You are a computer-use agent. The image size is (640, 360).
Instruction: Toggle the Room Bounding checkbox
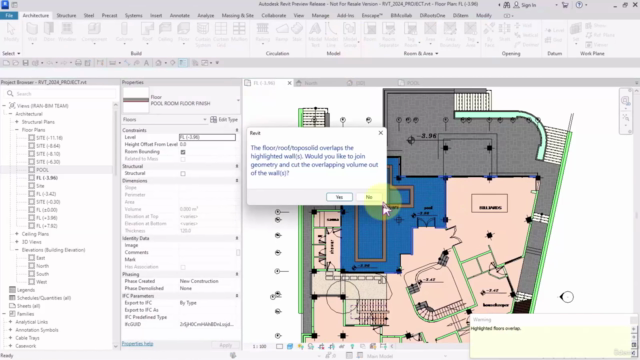[183, 152]
